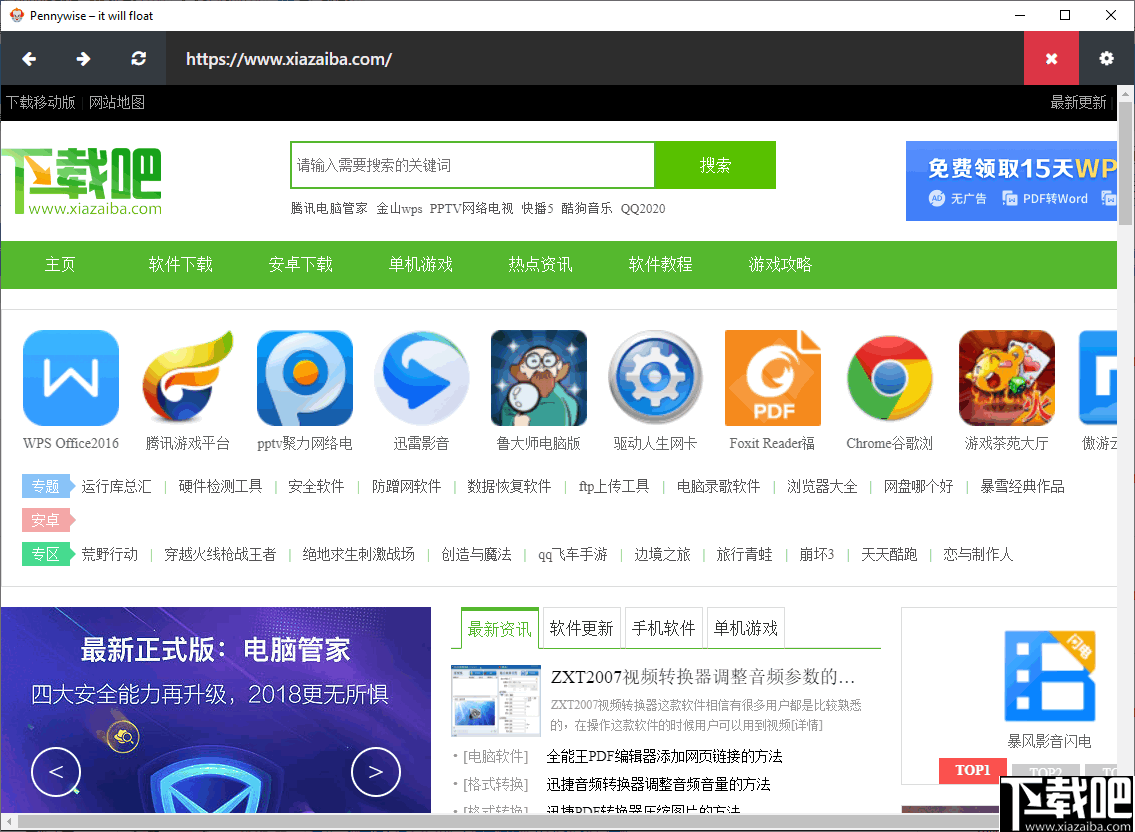Click the 专区 tag label
Viewport: 1135px width, 832px height.
coord(48,554)
